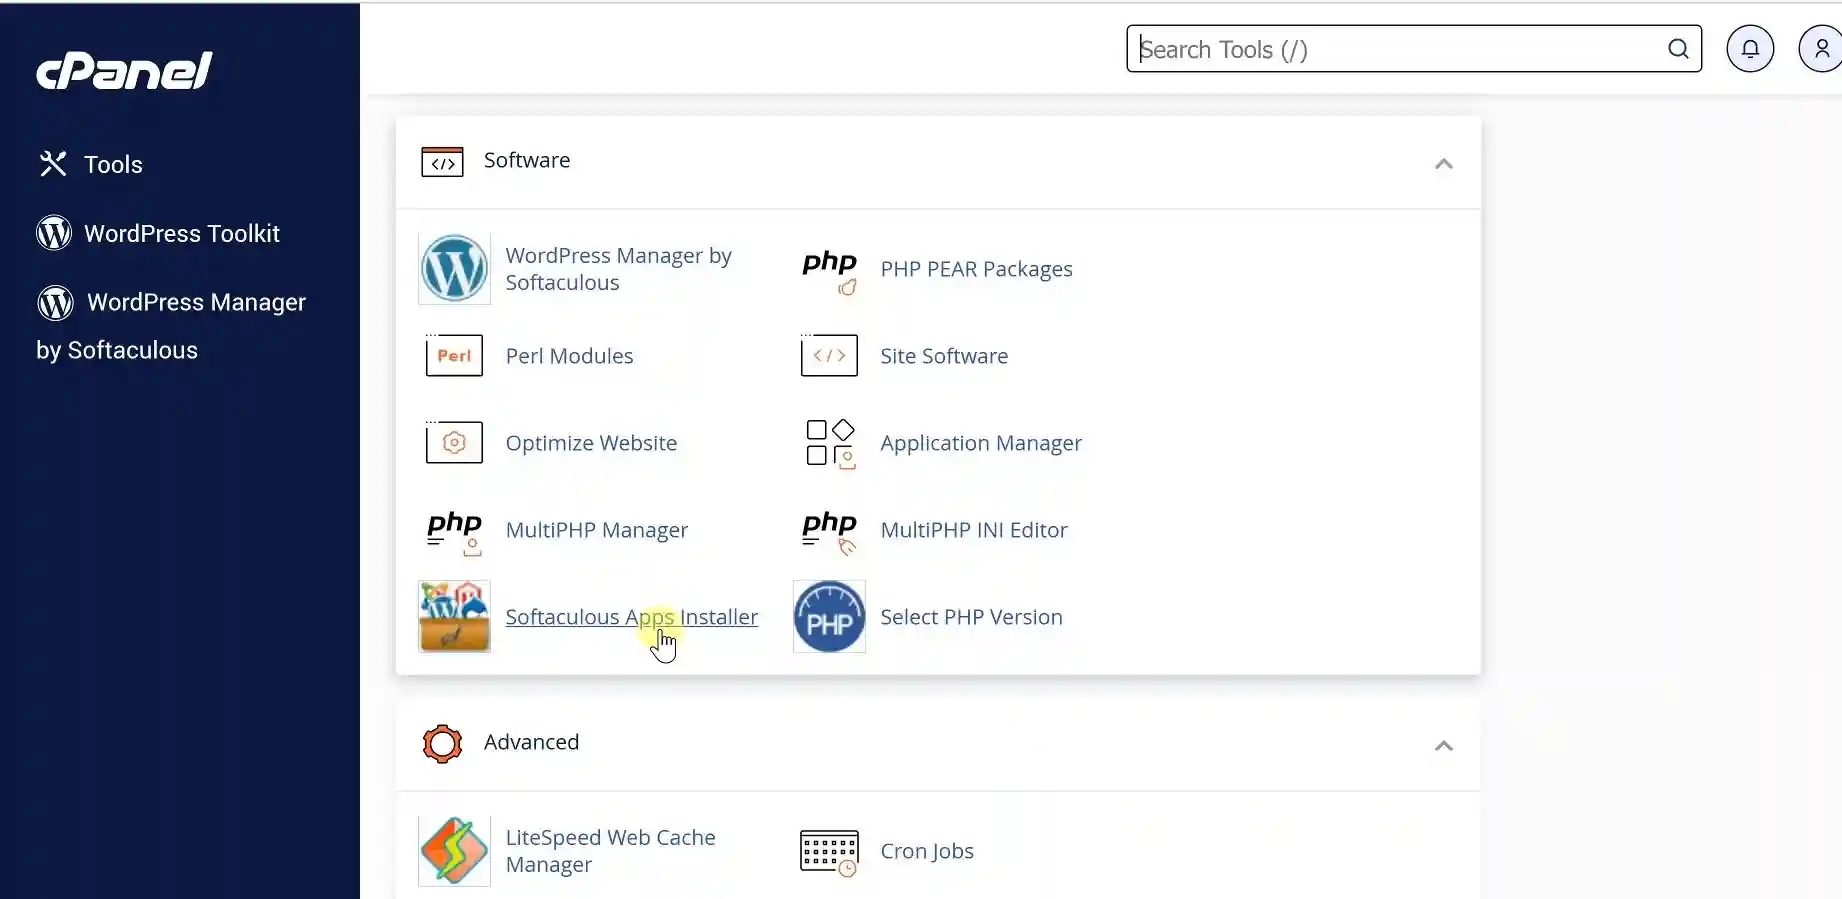Click the WordPress Toolkit logo icon

pos(54,233)
